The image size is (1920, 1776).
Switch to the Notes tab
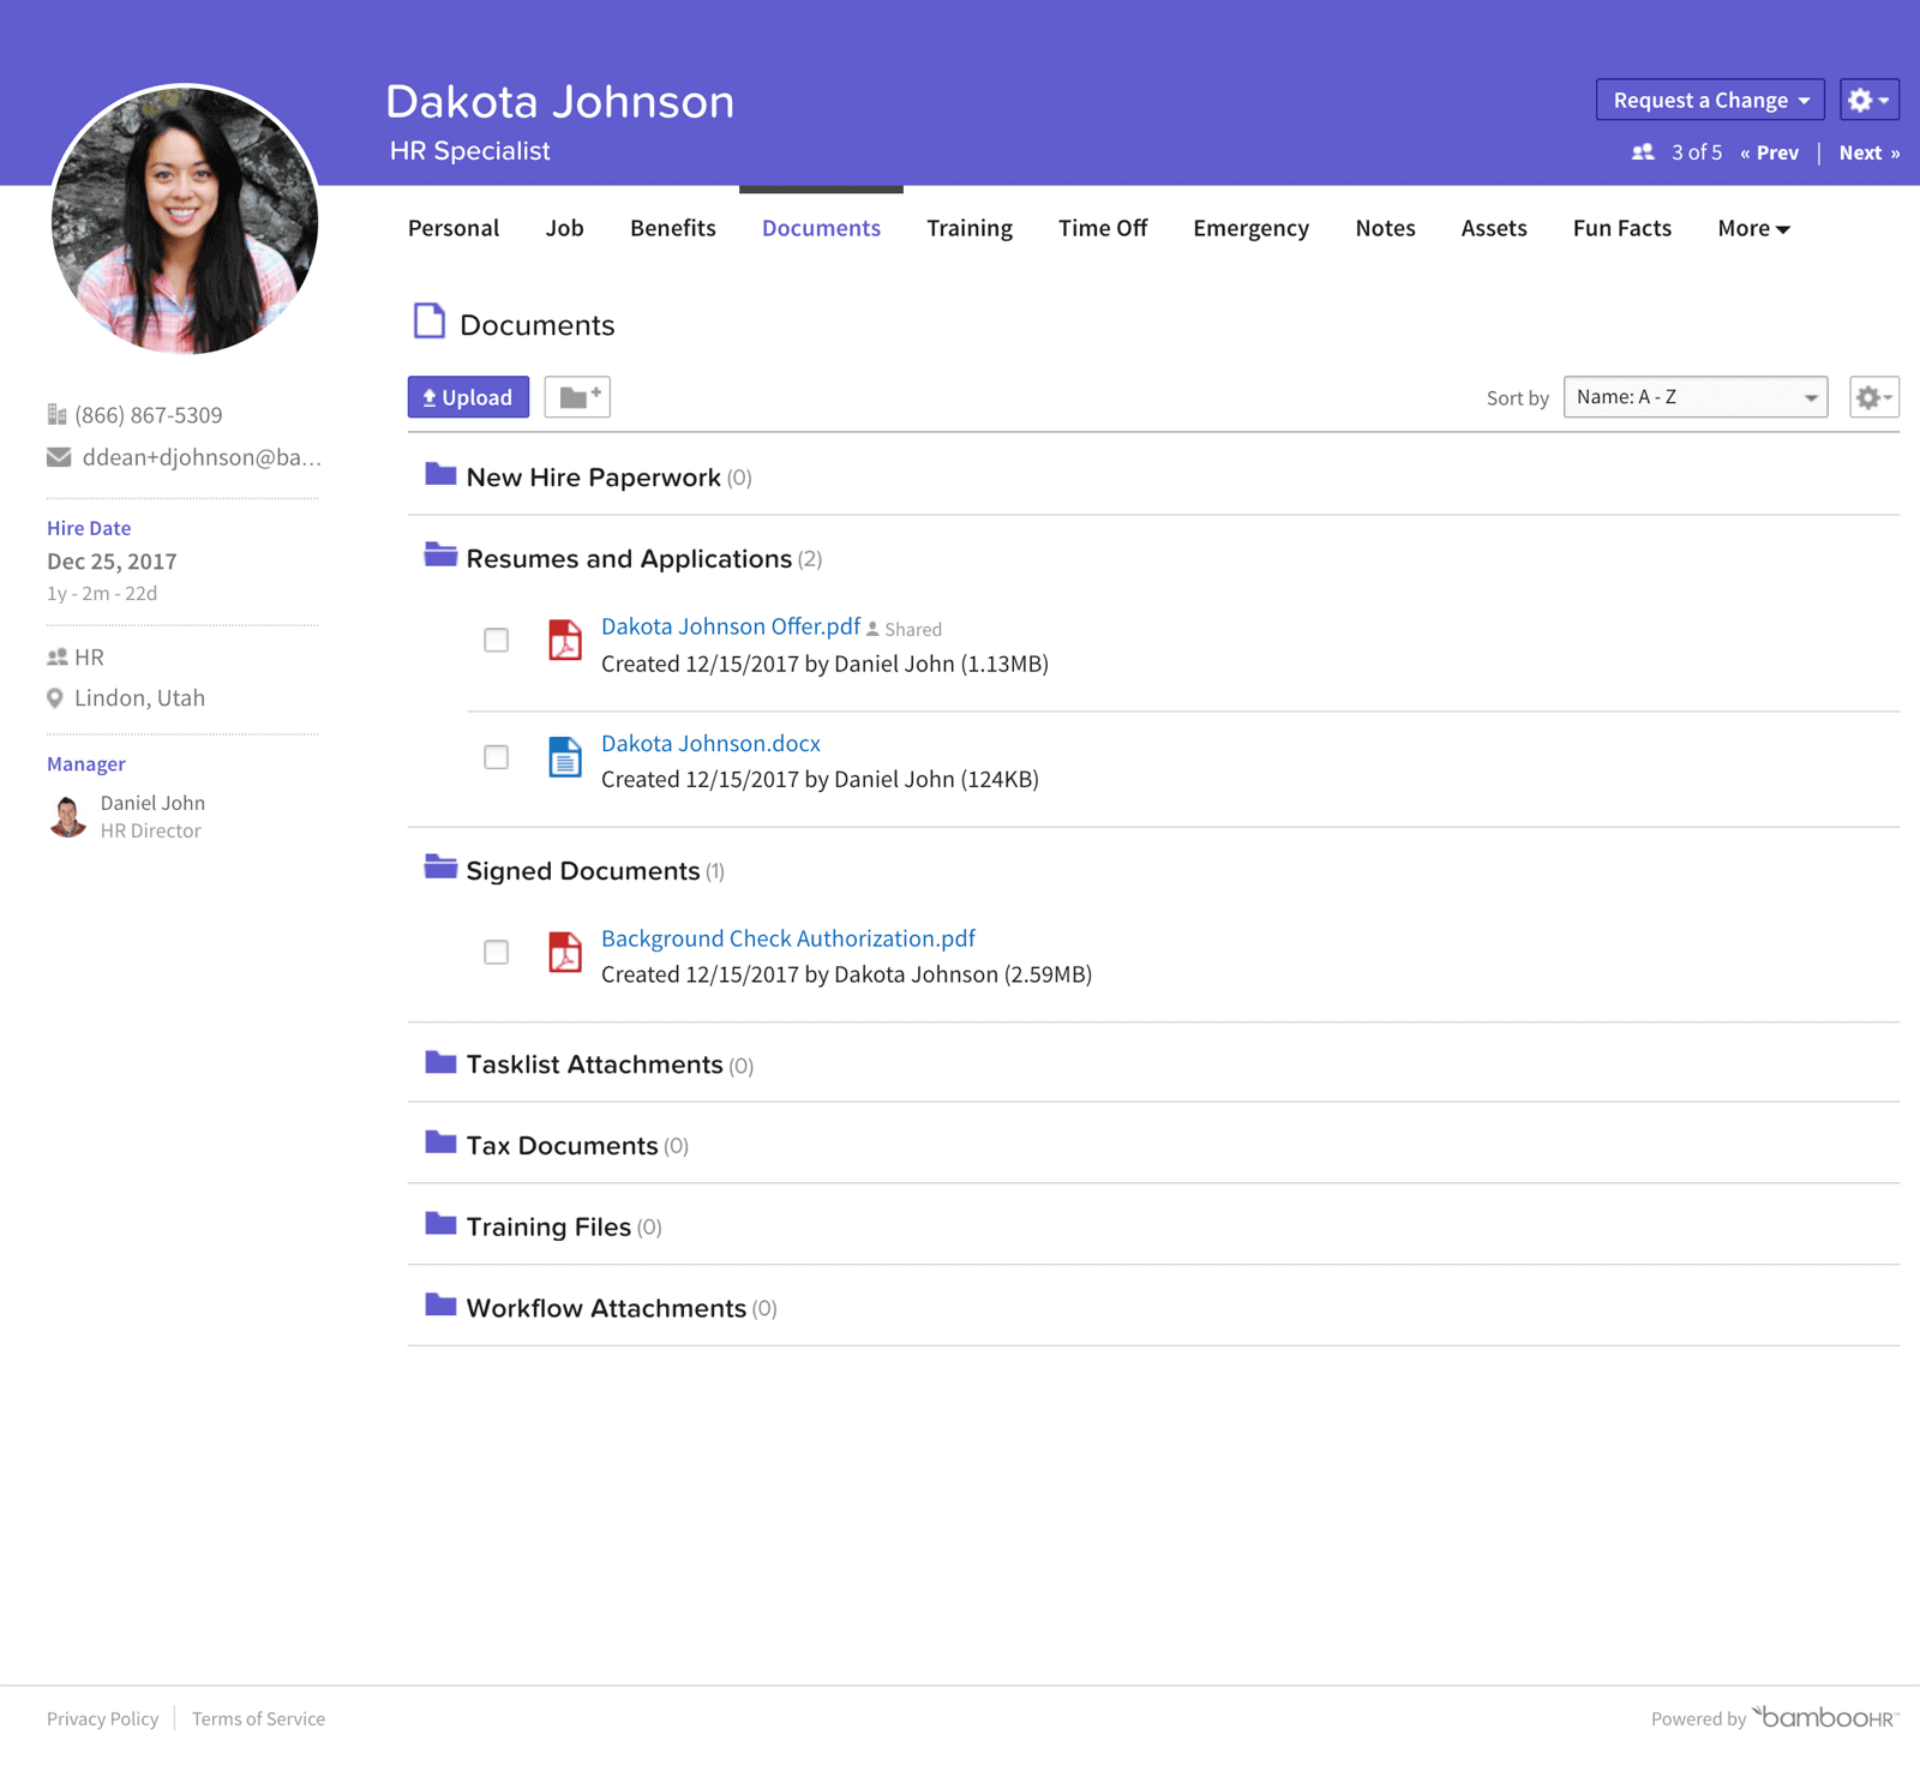[1385, 228]
